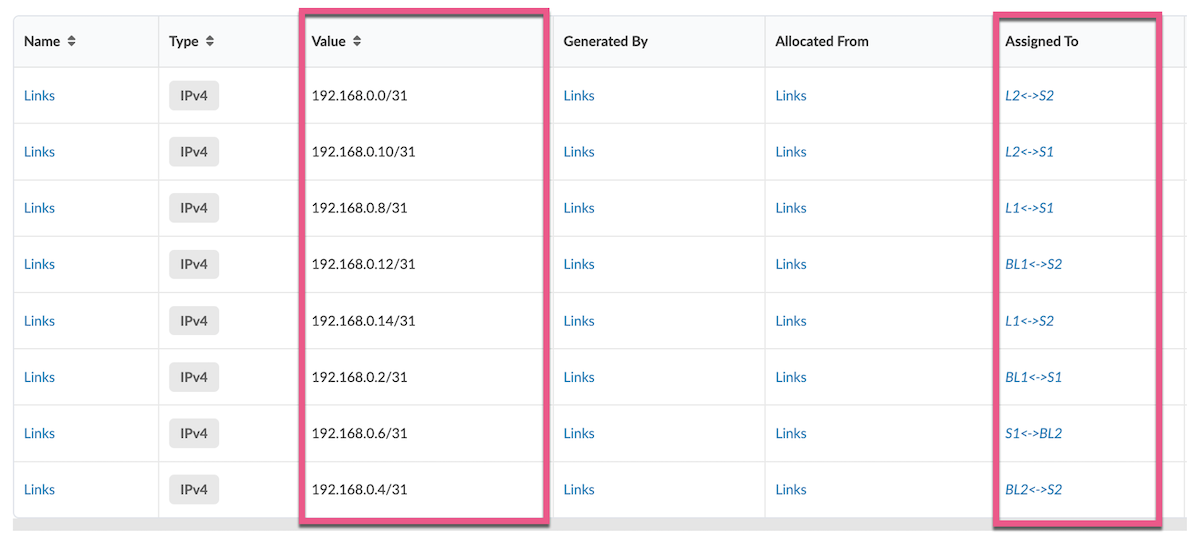Sort table by the Name column arrows
The image size is (1200, 547).
point(71,42)
